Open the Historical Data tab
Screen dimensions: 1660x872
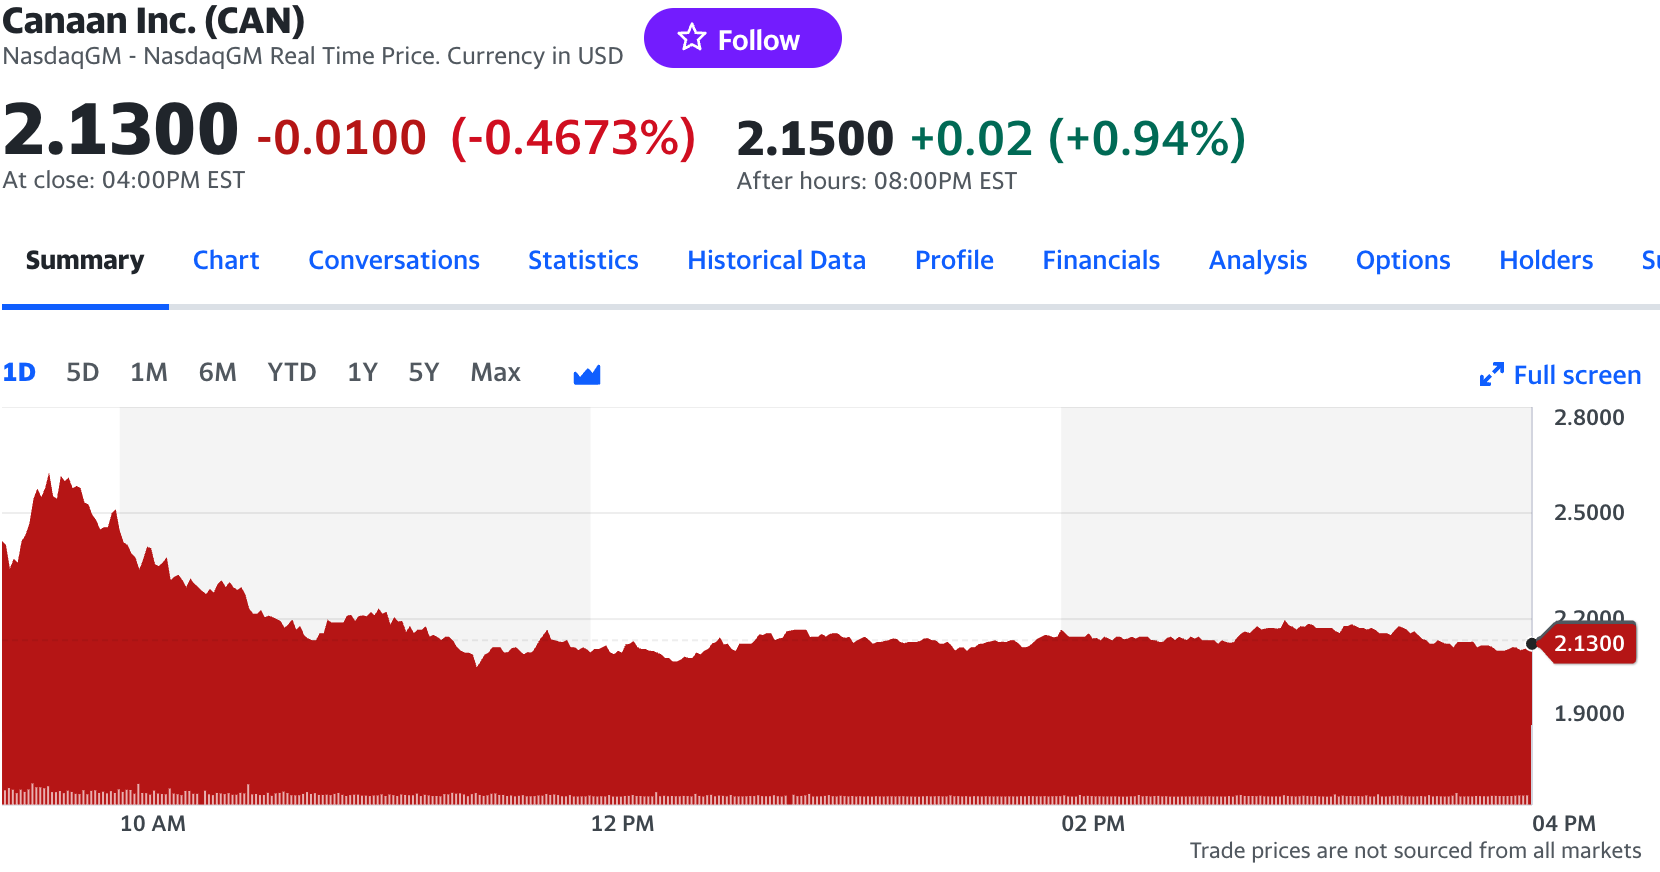(x=776, y=260)
